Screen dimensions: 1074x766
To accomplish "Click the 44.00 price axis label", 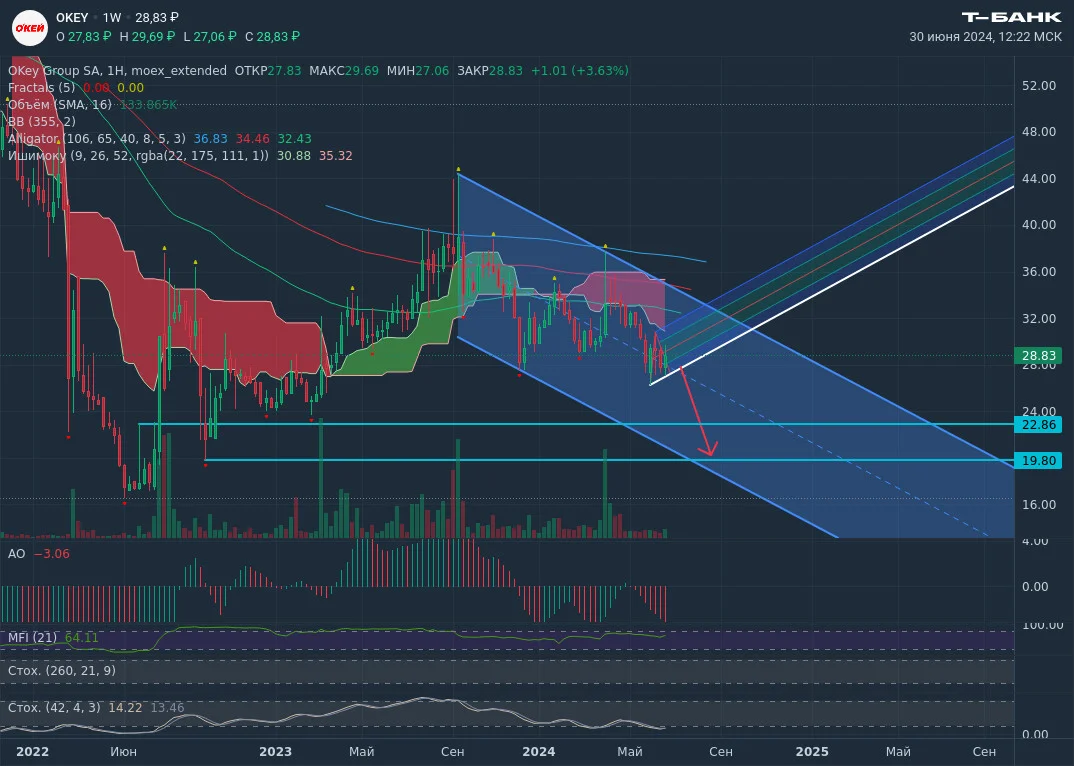I will [x=1039, y=179].
